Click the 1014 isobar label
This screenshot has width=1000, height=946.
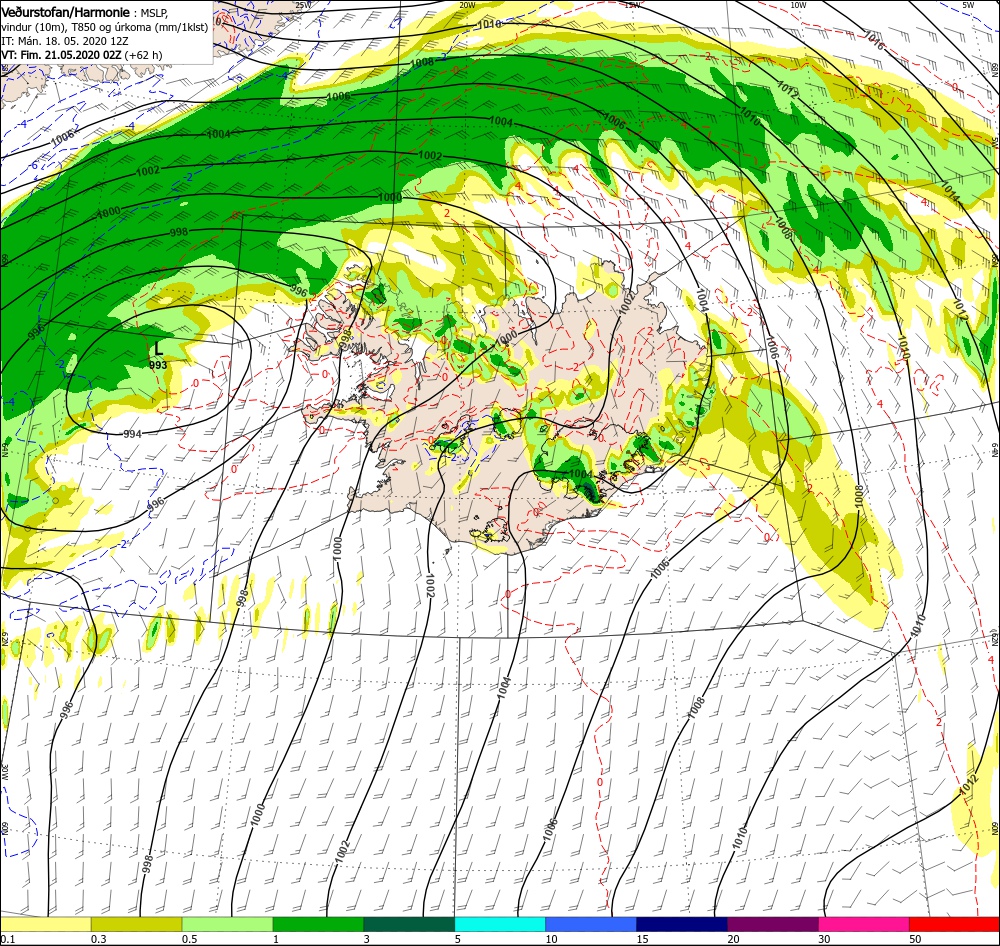coord(950,191)
